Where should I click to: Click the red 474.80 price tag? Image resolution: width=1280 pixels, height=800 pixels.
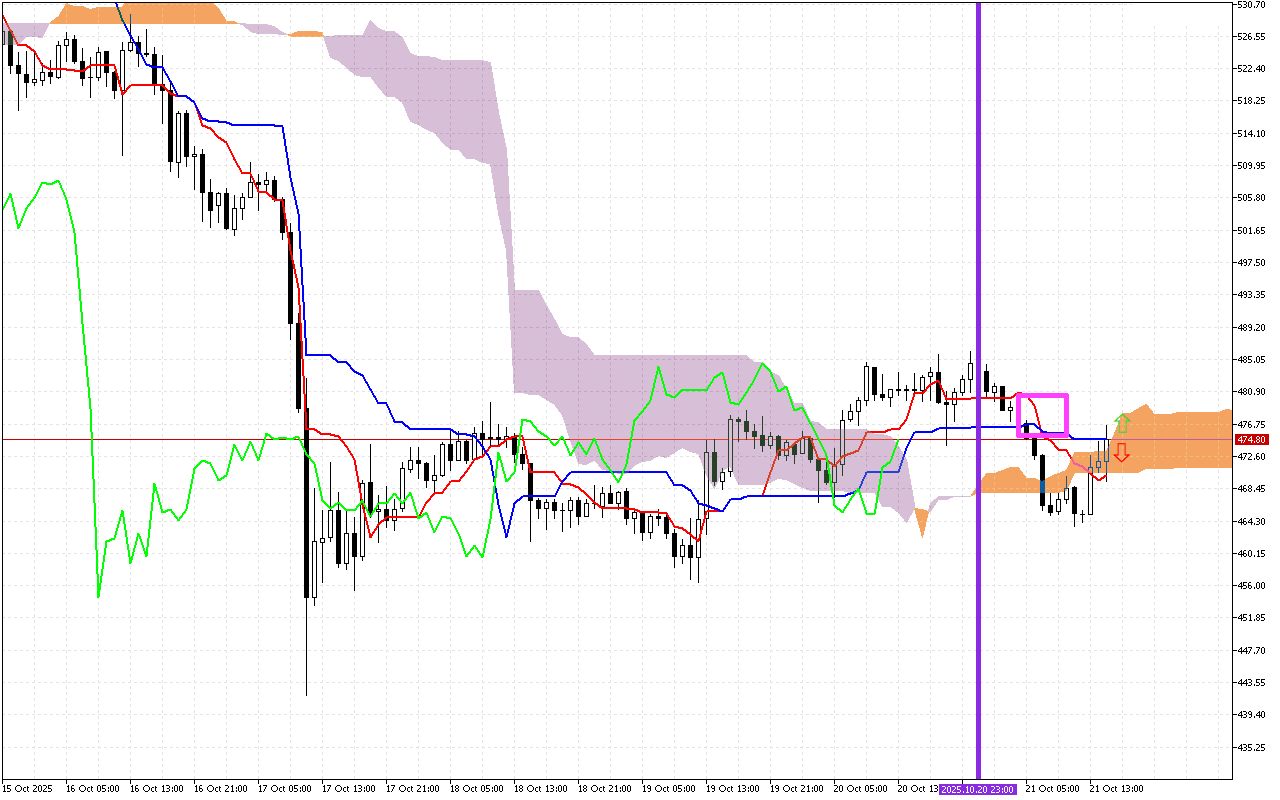[1251, 440]
